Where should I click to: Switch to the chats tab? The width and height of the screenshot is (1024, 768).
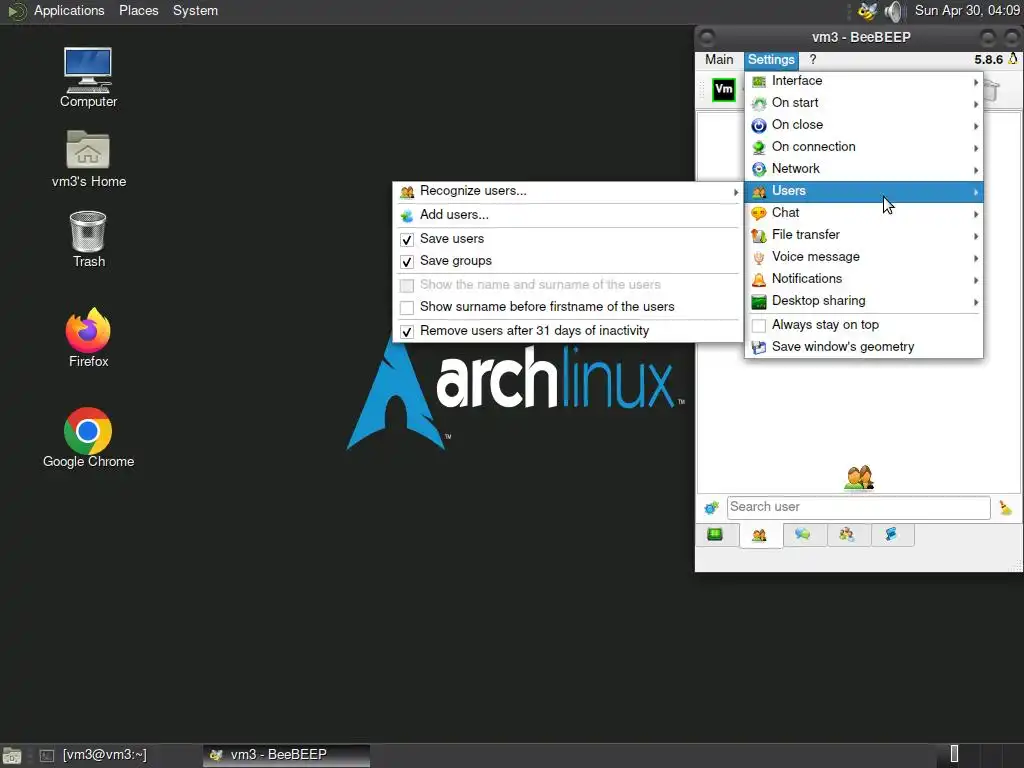click(803, 535)
